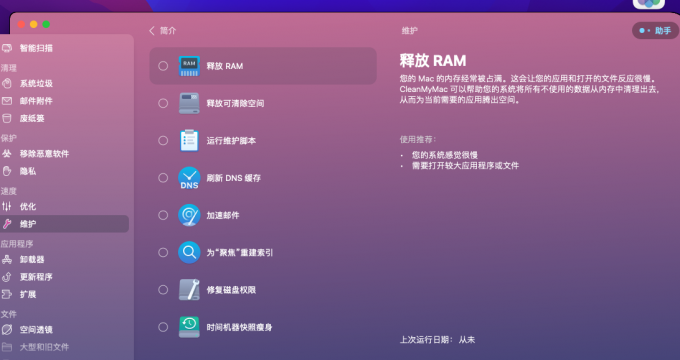Select 为"聚焦"重建索引 radio button

pos(163,252)
